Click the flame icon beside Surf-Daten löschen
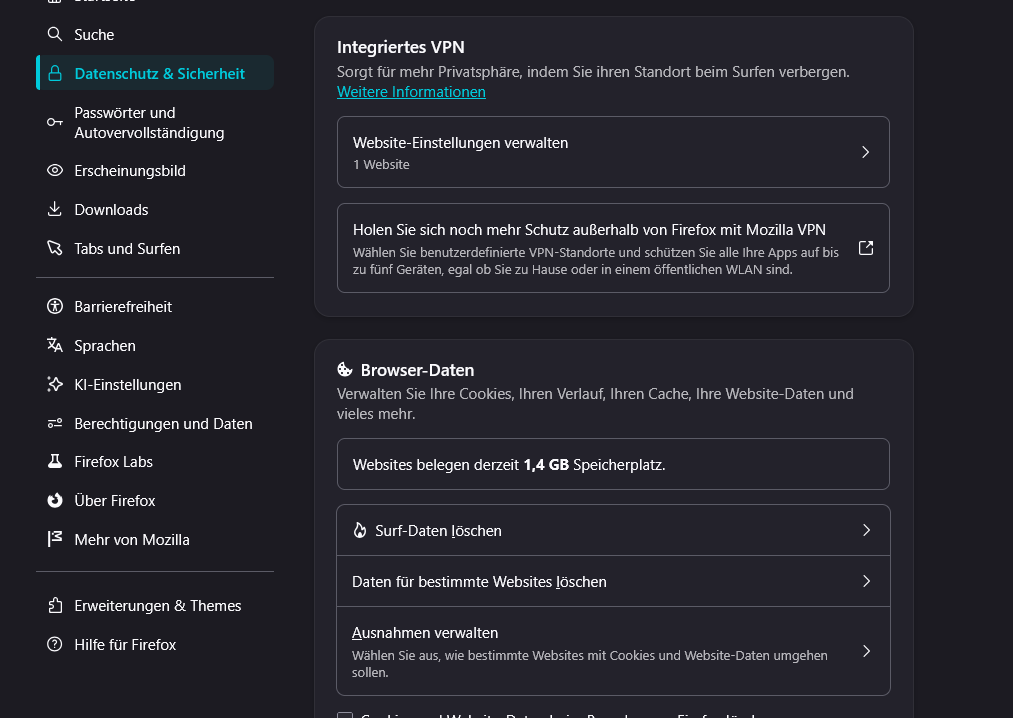Image resolution: width=1013 pixels, height=718 pixels. (x=360, y=531)
